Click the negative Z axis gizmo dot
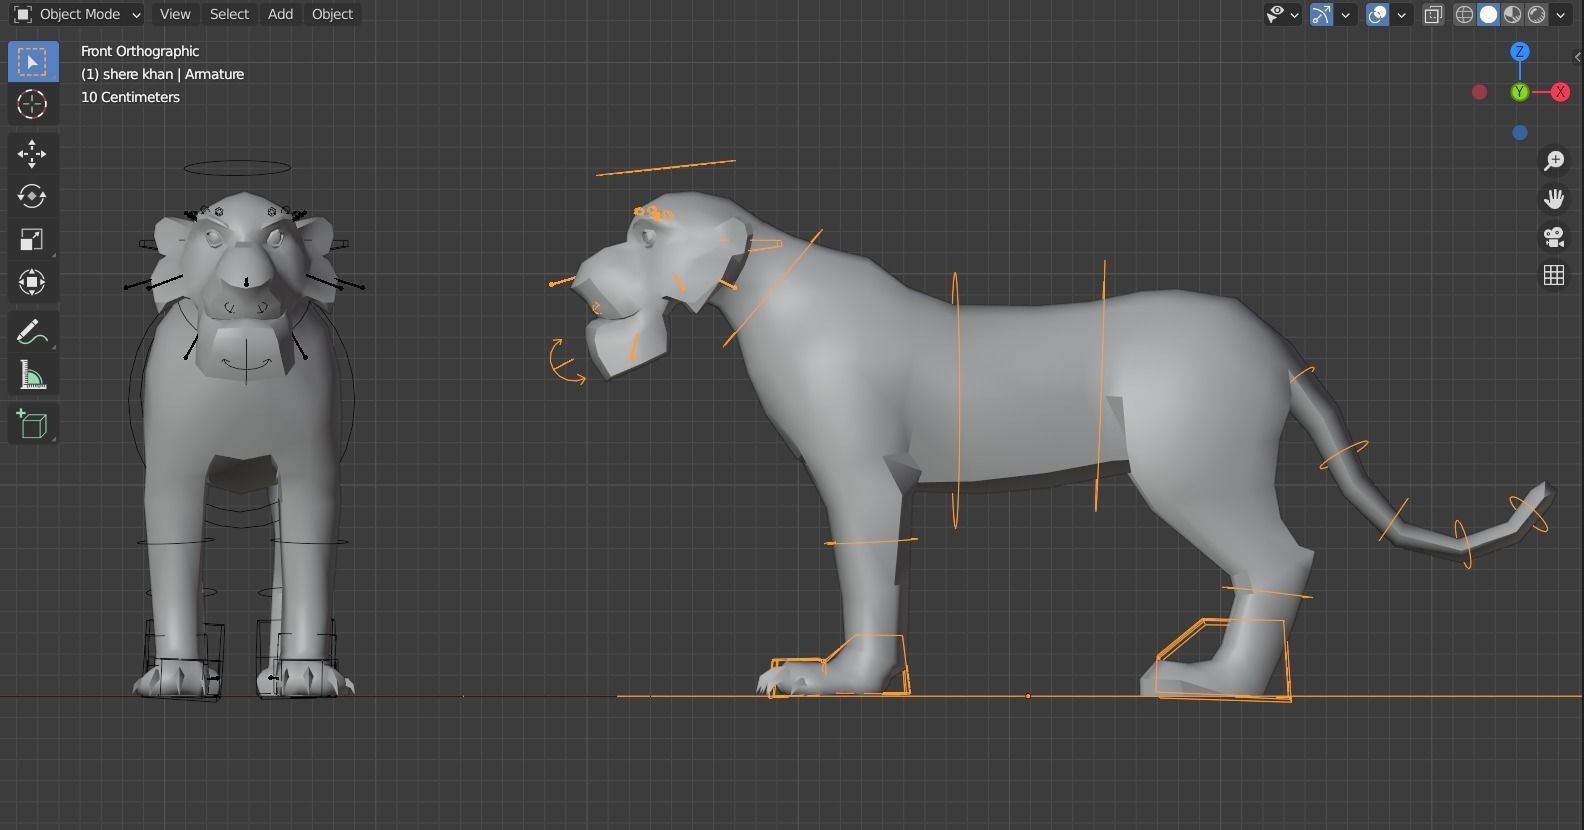The image size is (1584, 830). pos(1520,132)
